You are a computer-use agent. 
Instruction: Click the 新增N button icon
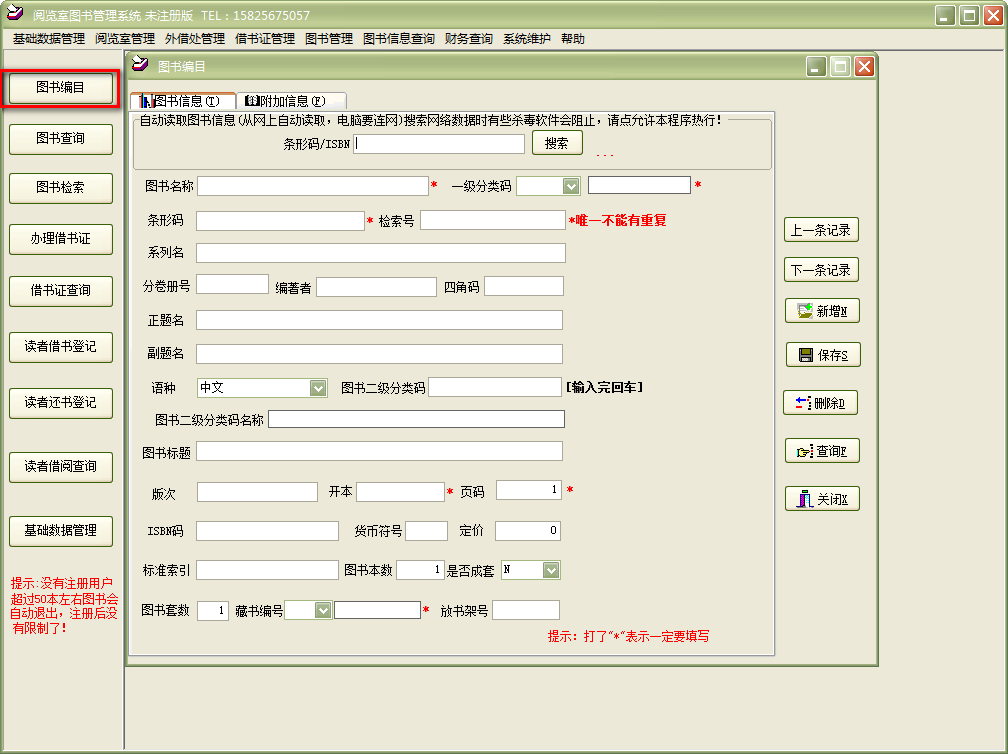click(805, 311)
